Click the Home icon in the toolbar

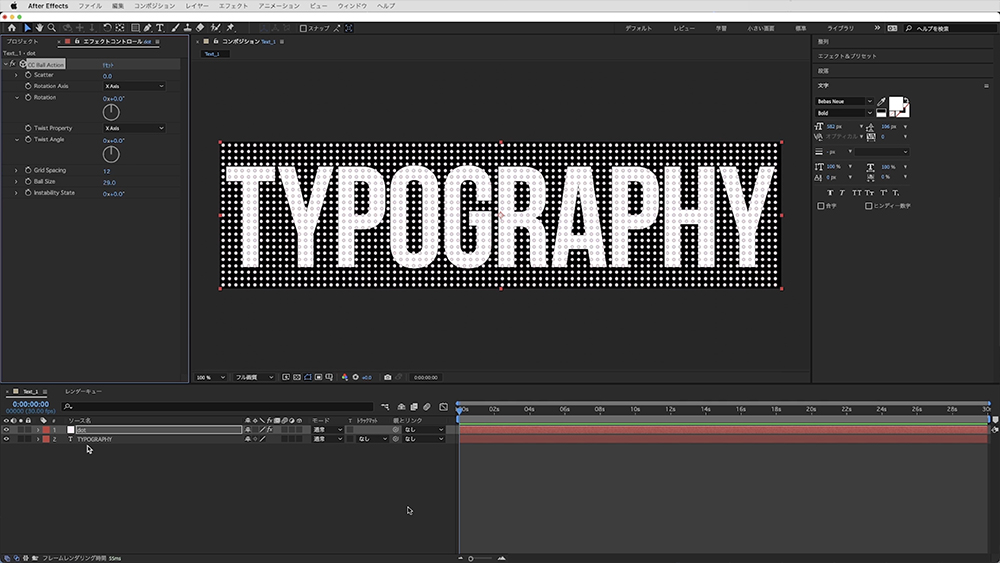tap(12, 28)
